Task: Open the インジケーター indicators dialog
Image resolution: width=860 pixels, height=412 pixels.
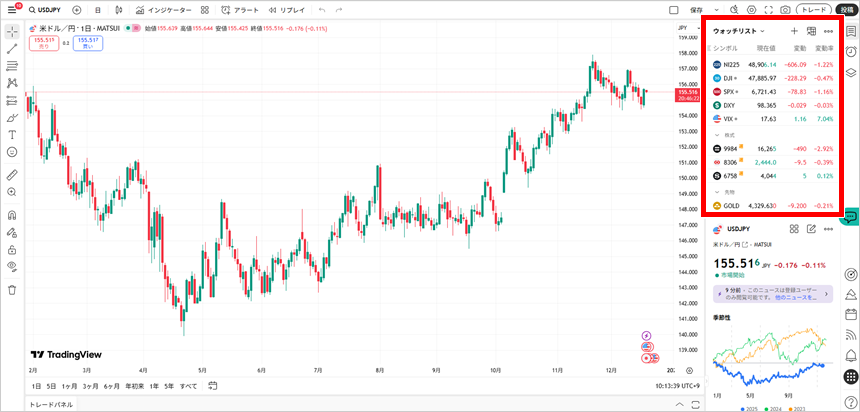Action: [x=164, y=9]
